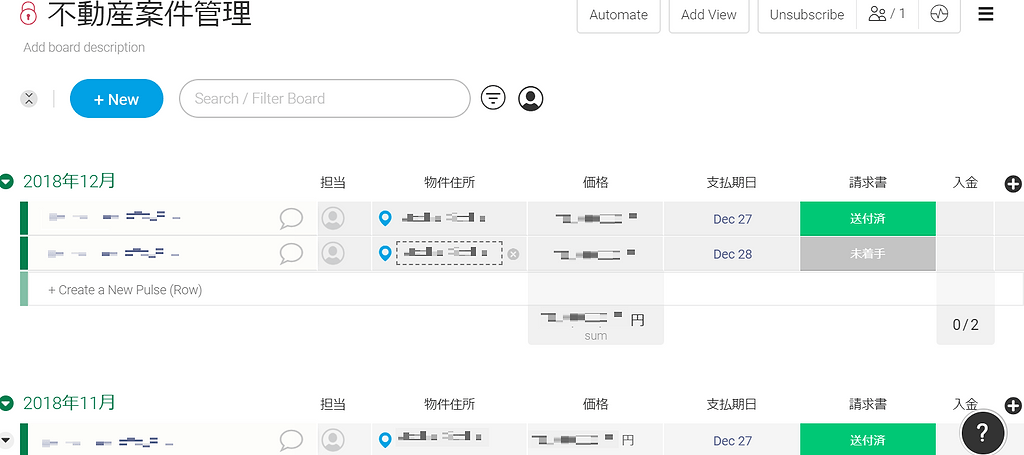The height and width of the screenshot is (455, 1024).
Task: Expand the 2018年11月 group dropdown
Action: coord(7,404)
